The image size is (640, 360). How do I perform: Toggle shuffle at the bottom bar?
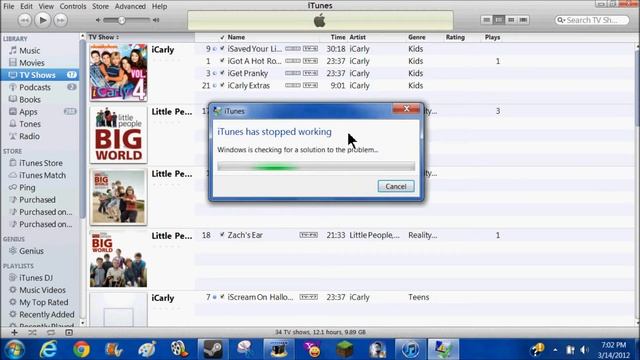[x=32, y=333]
